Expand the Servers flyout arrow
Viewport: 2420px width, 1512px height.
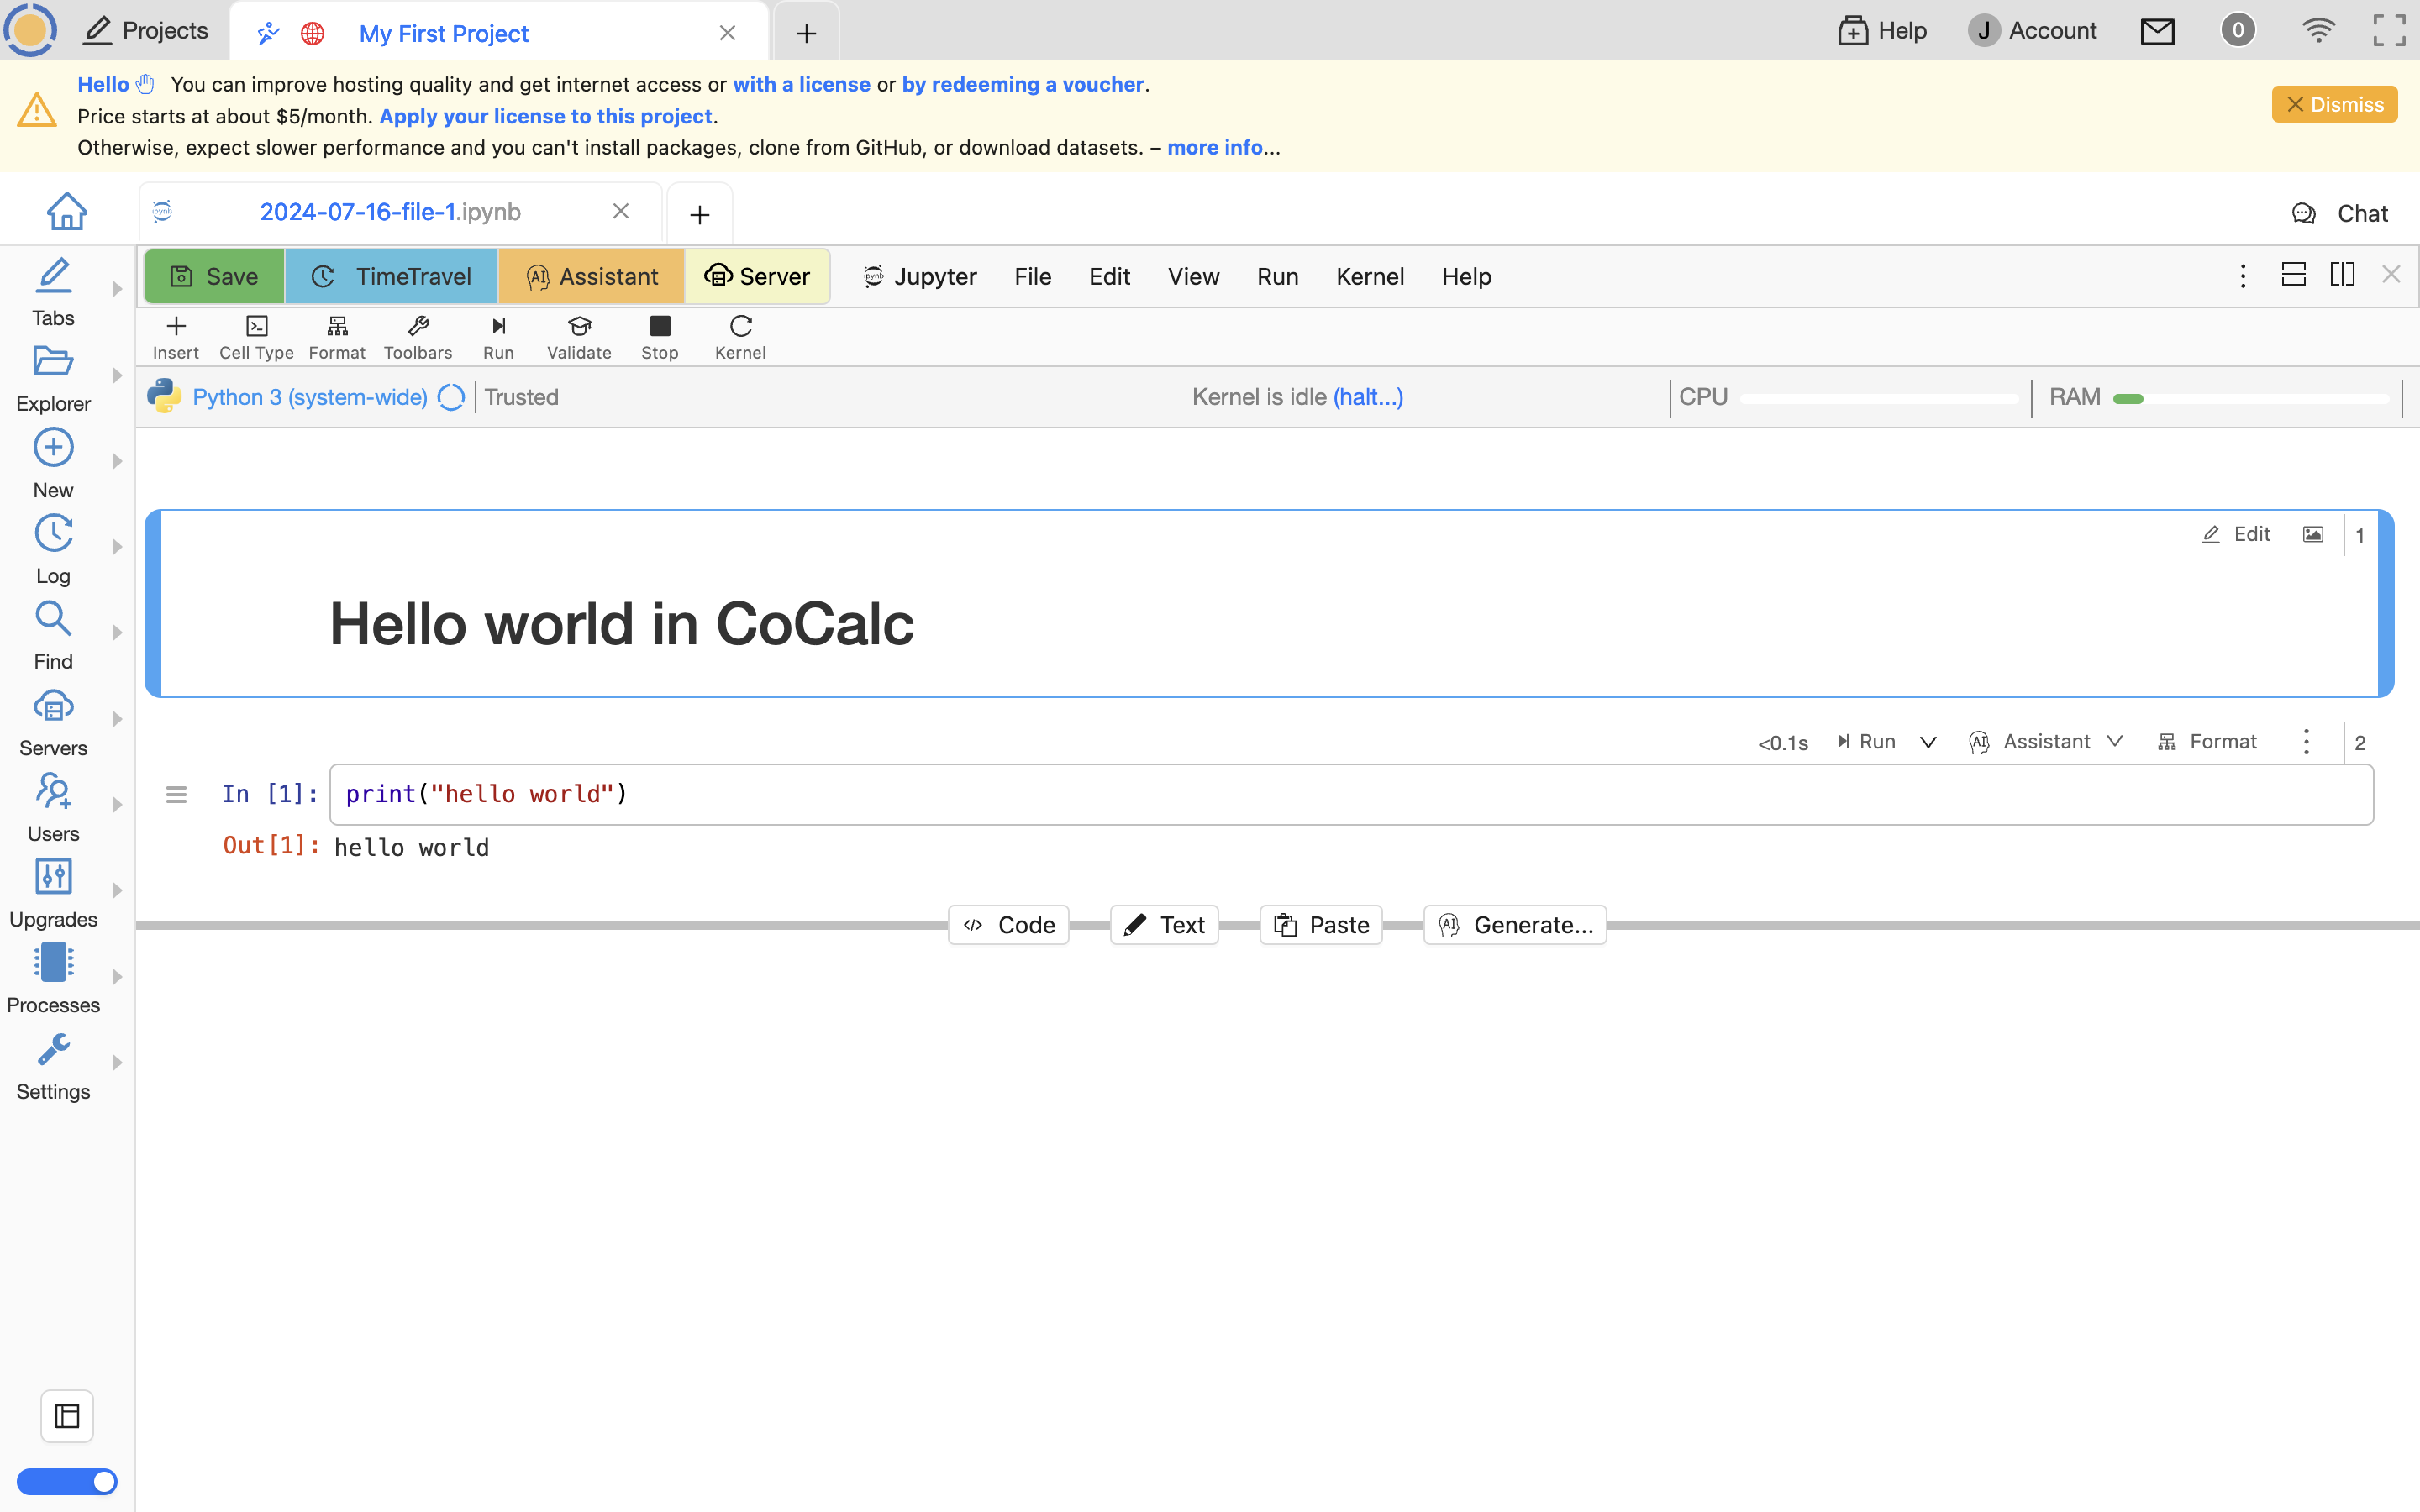coord(117,719)
